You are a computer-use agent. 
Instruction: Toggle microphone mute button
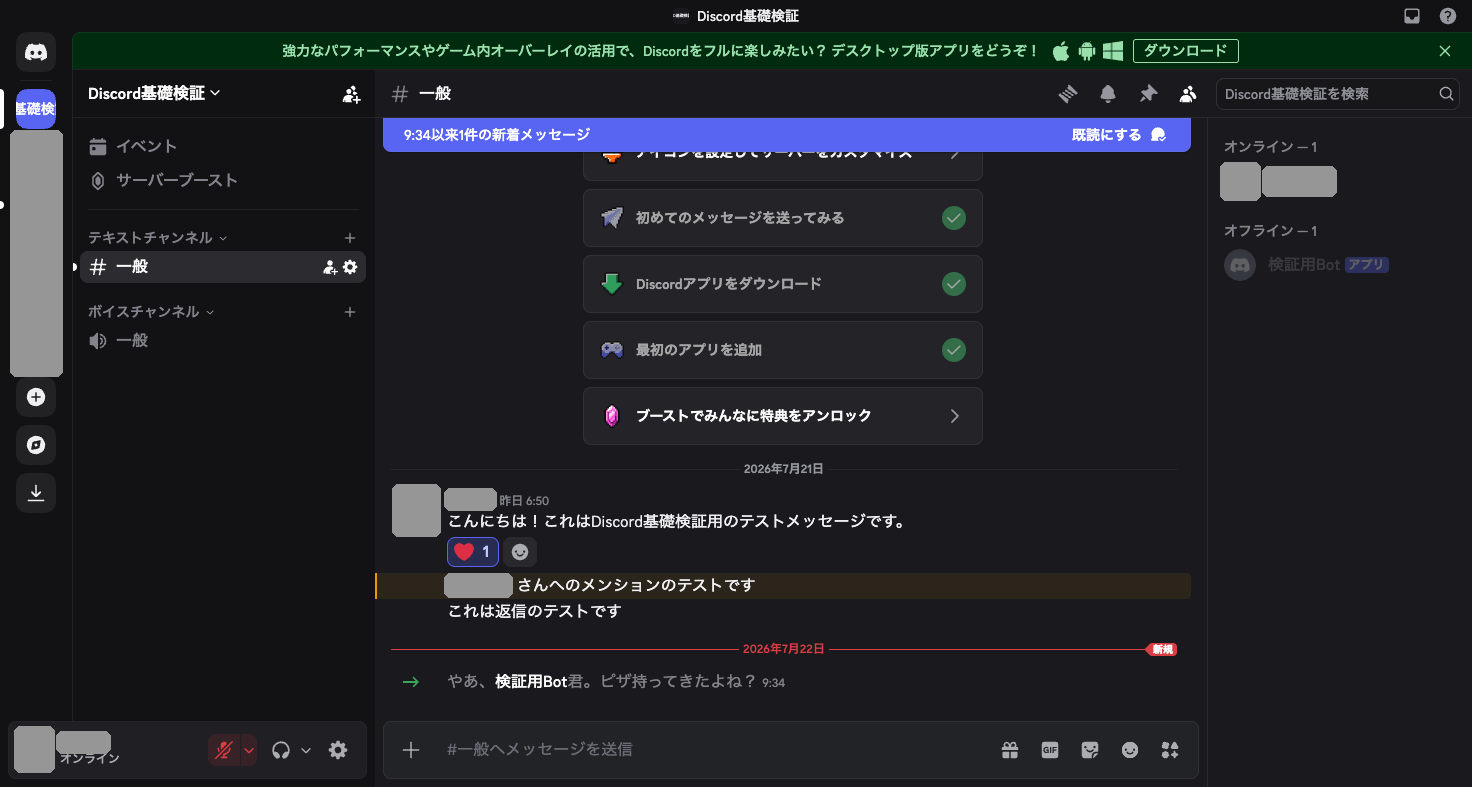pos(224,750)
